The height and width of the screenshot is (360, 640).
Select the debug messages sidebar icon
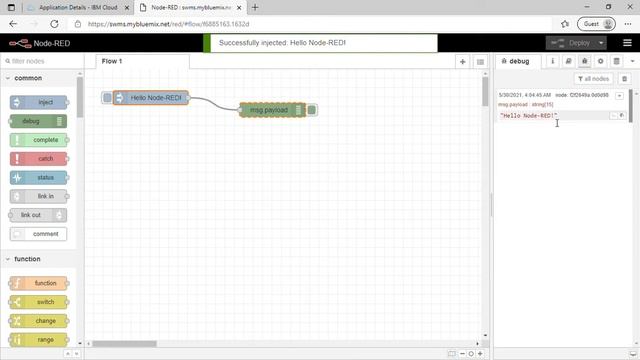point(584,61)
